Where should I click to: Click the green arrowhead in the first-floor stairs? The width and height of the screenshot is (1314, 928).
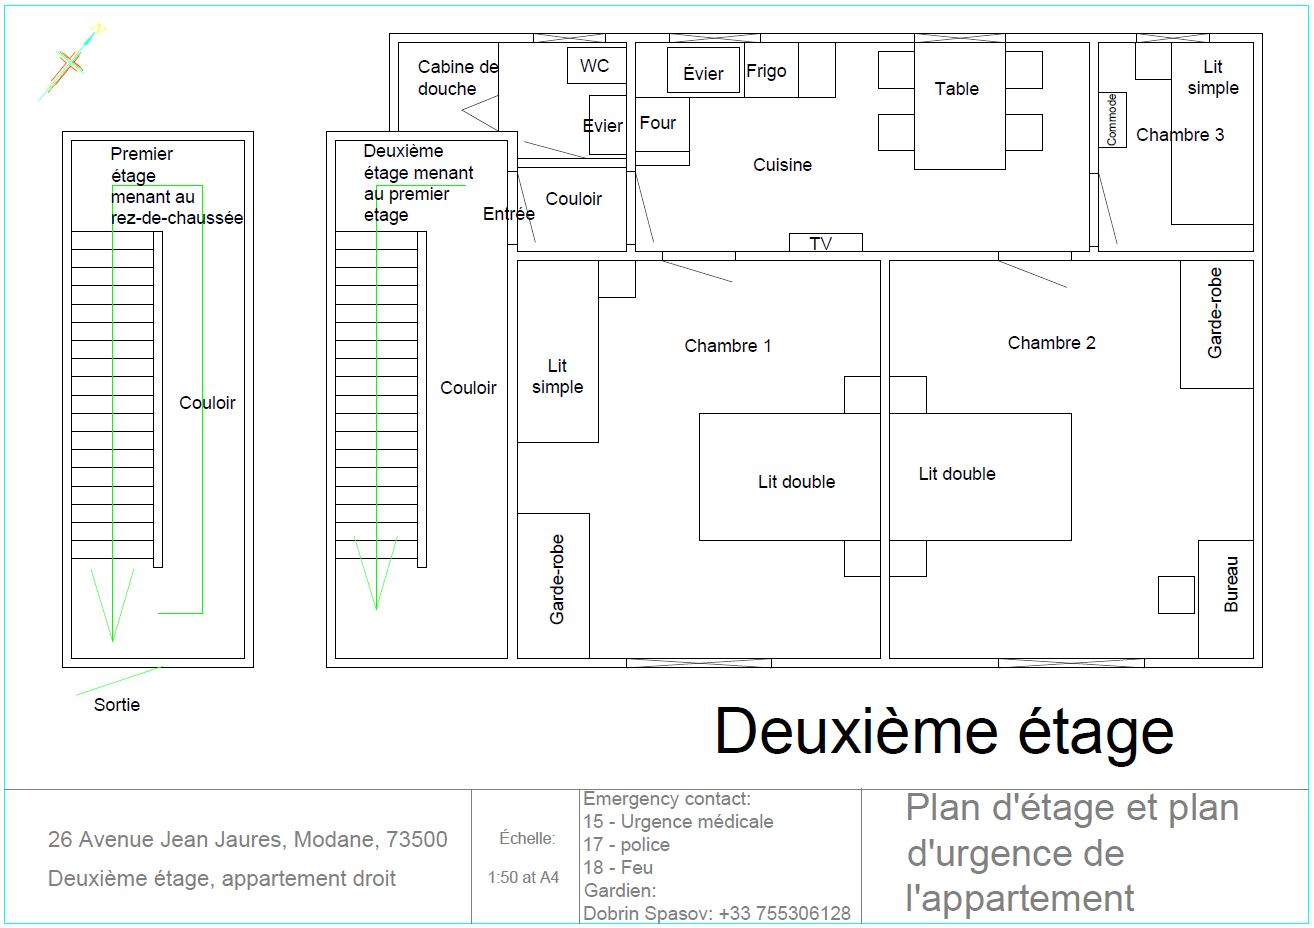(x=112, y=604)
